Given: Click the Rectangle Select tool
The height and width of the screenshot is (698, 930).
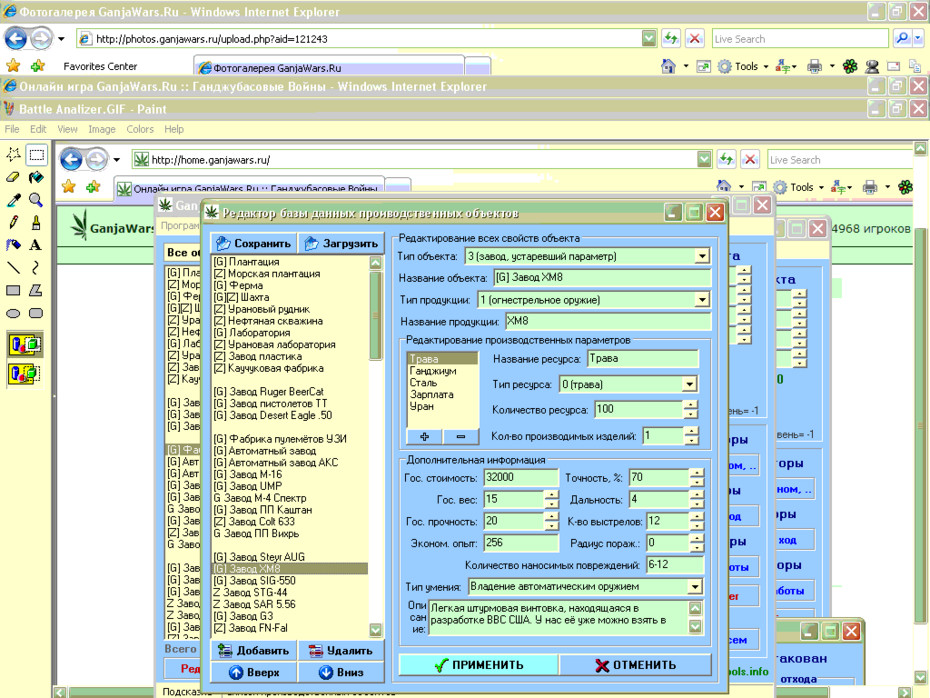Looking at the screenshot, I should point(36,155).
